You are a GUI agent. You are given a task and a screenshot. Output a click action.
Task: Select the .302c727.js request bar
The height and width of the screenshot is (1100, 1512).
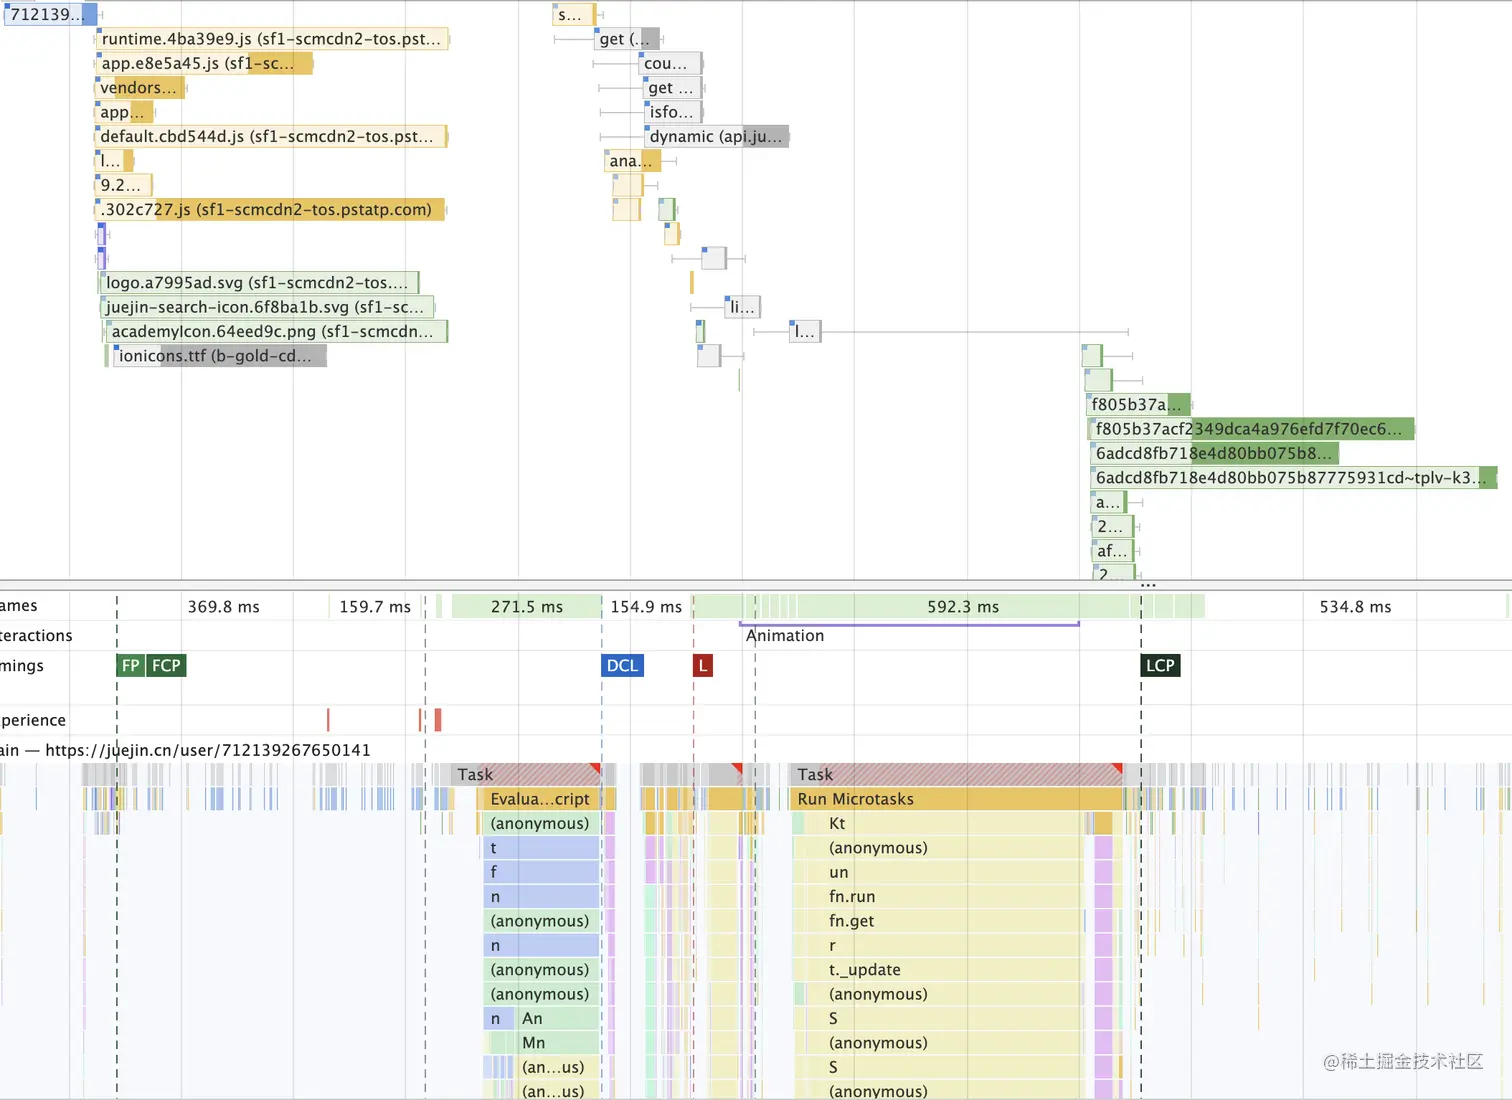point(270,209)
